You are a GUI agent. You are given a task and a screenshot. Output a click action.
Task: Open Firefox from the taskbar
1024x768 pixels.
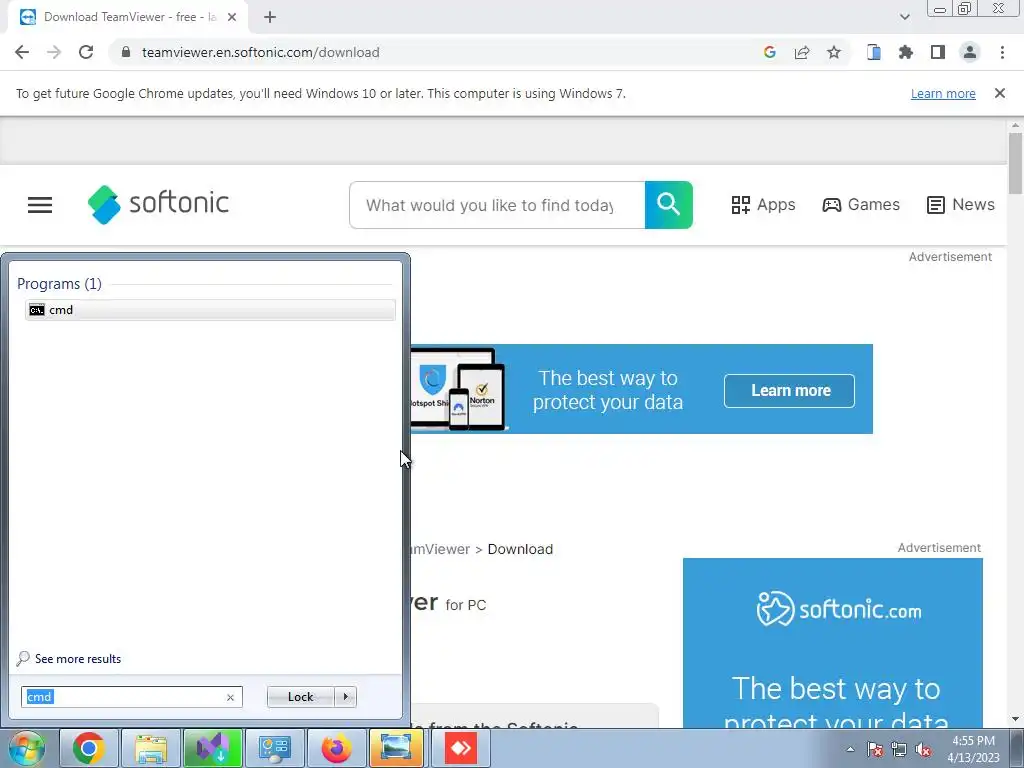[x=336, y=748]
